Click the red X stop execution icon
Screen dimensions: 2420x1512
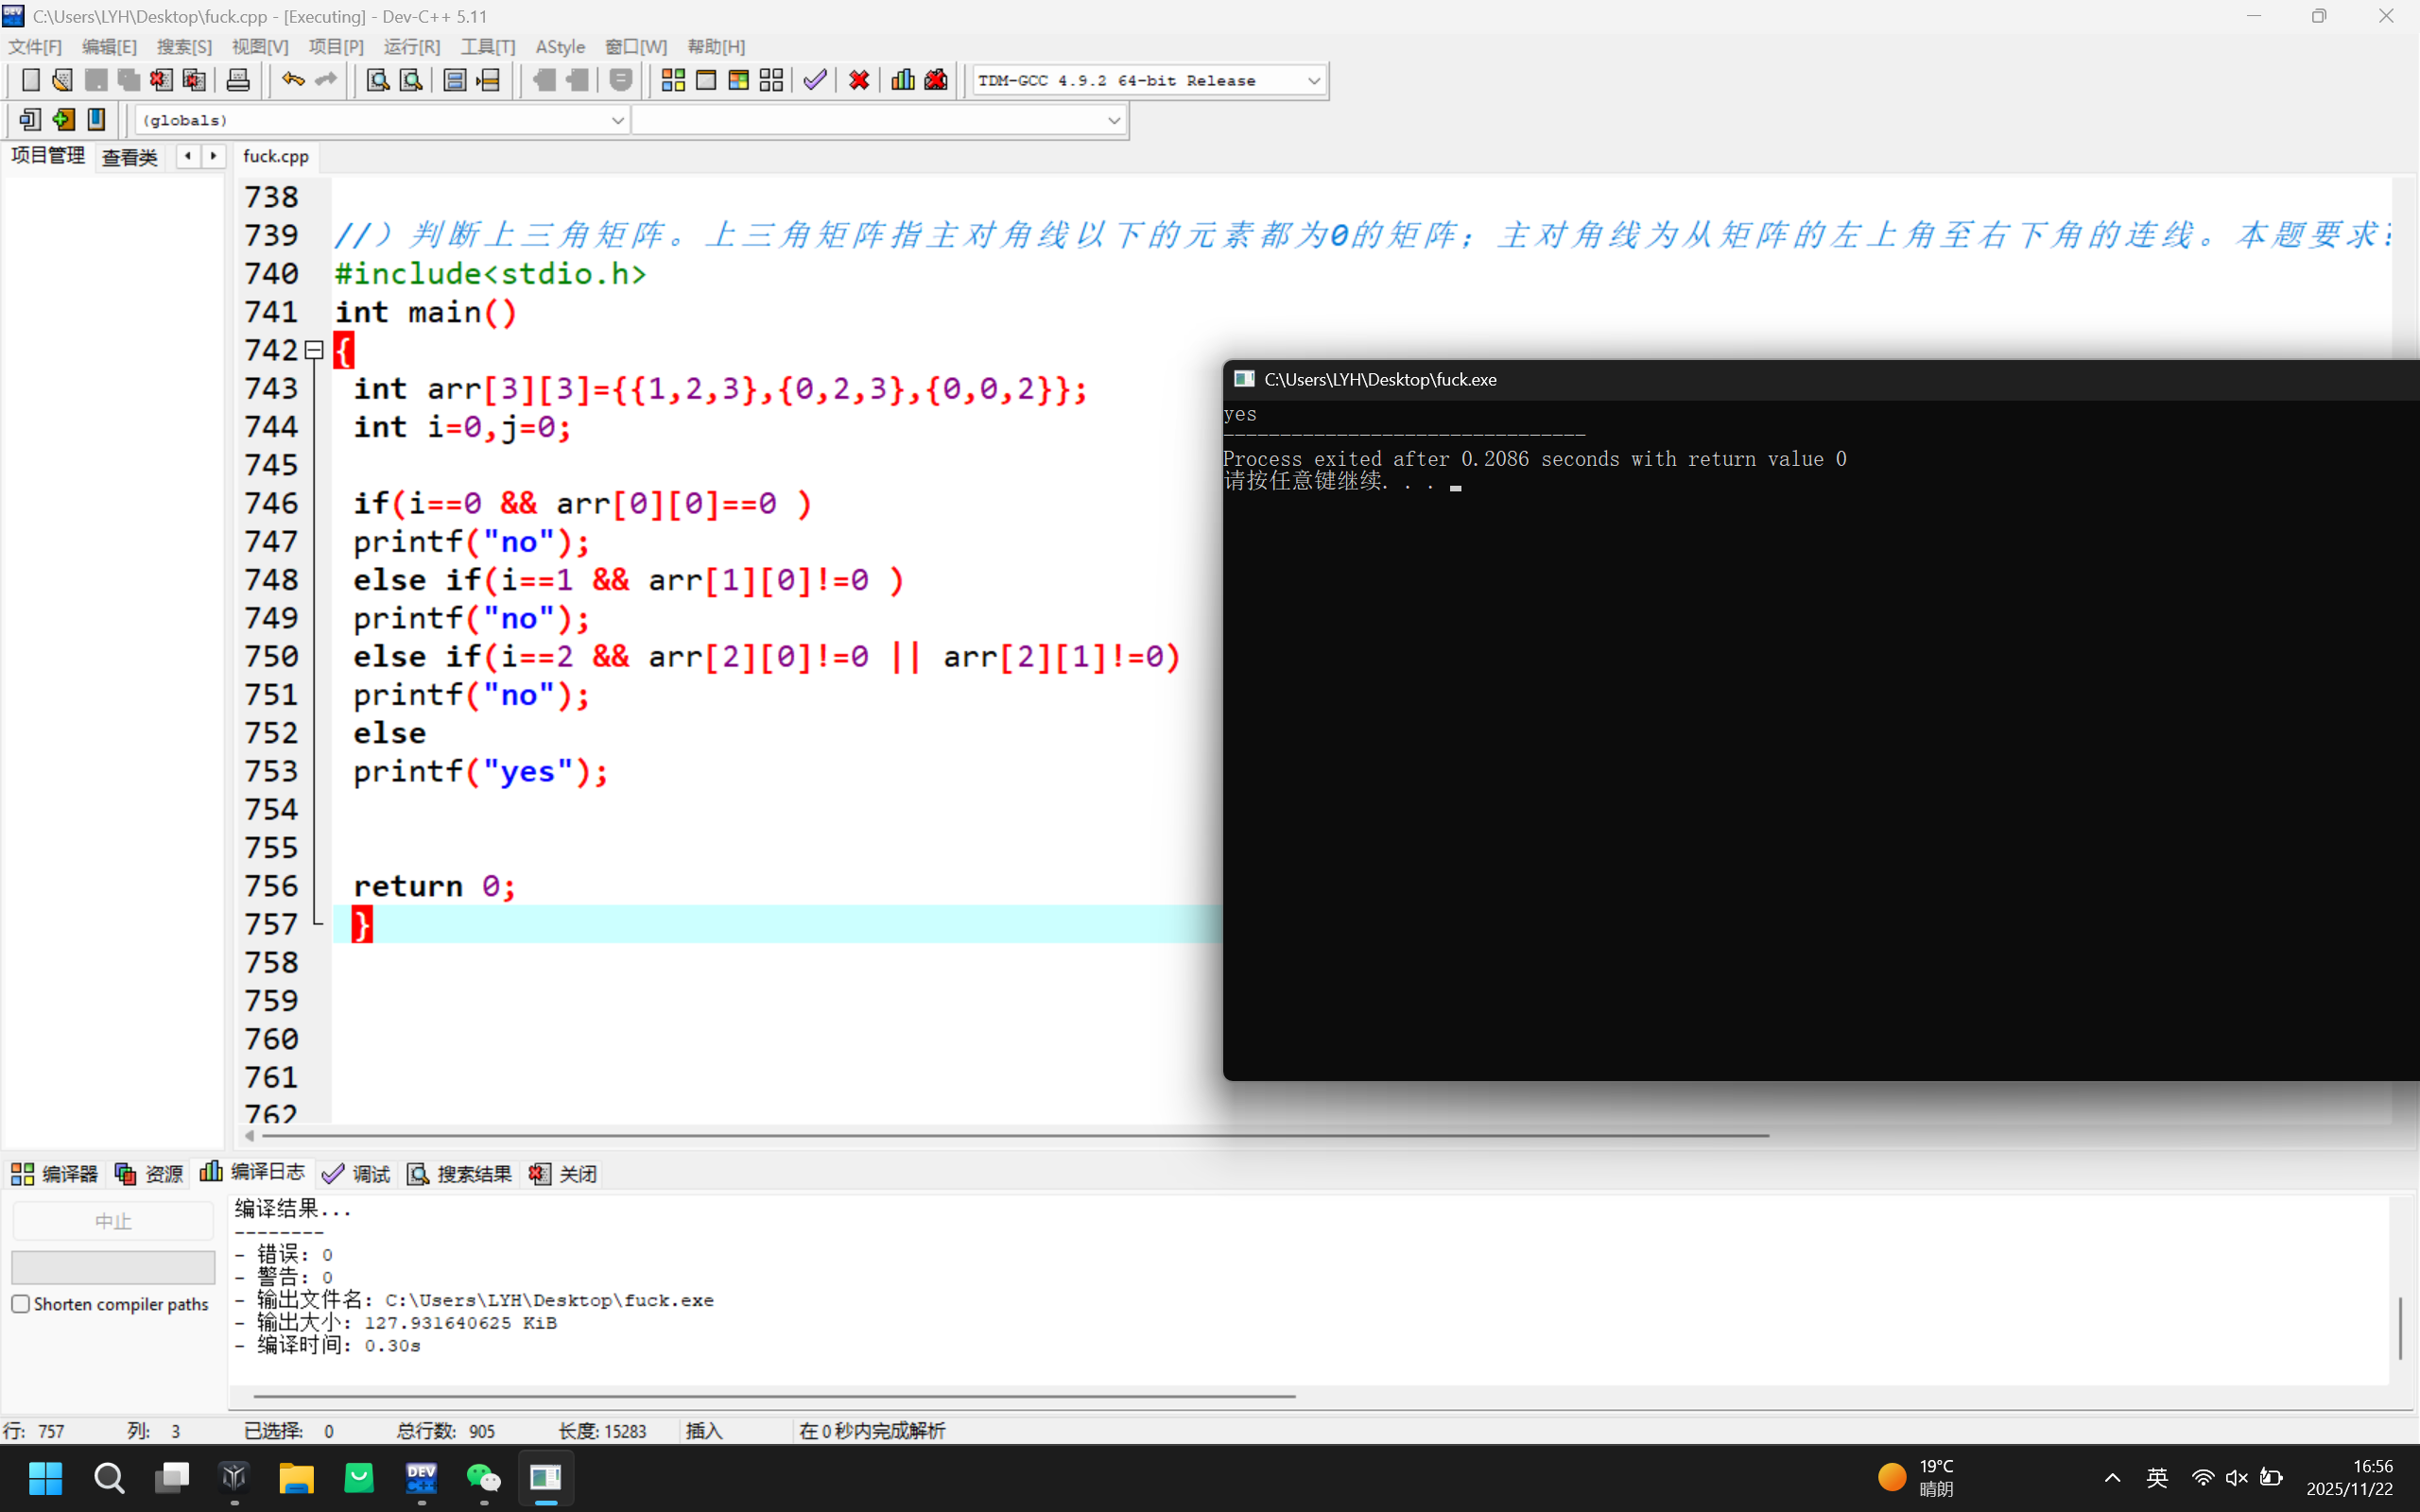click(x=859, y=80)
